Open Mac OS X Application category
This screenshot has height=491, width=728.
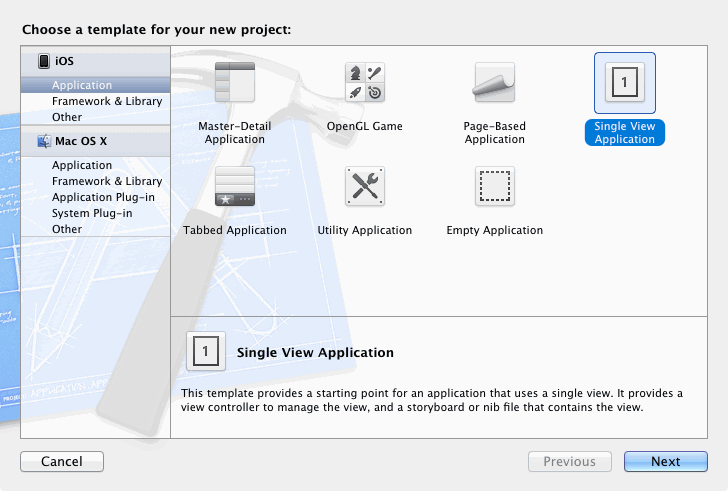coord(82,166)
